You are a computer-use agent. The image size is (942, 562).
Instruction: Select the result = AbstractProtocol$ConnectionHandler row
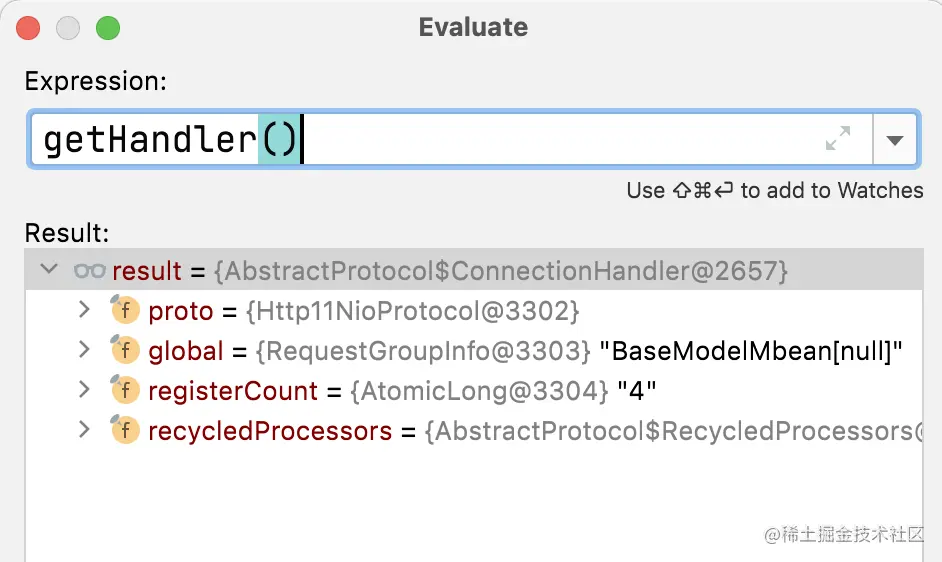(x=474, y=270)
